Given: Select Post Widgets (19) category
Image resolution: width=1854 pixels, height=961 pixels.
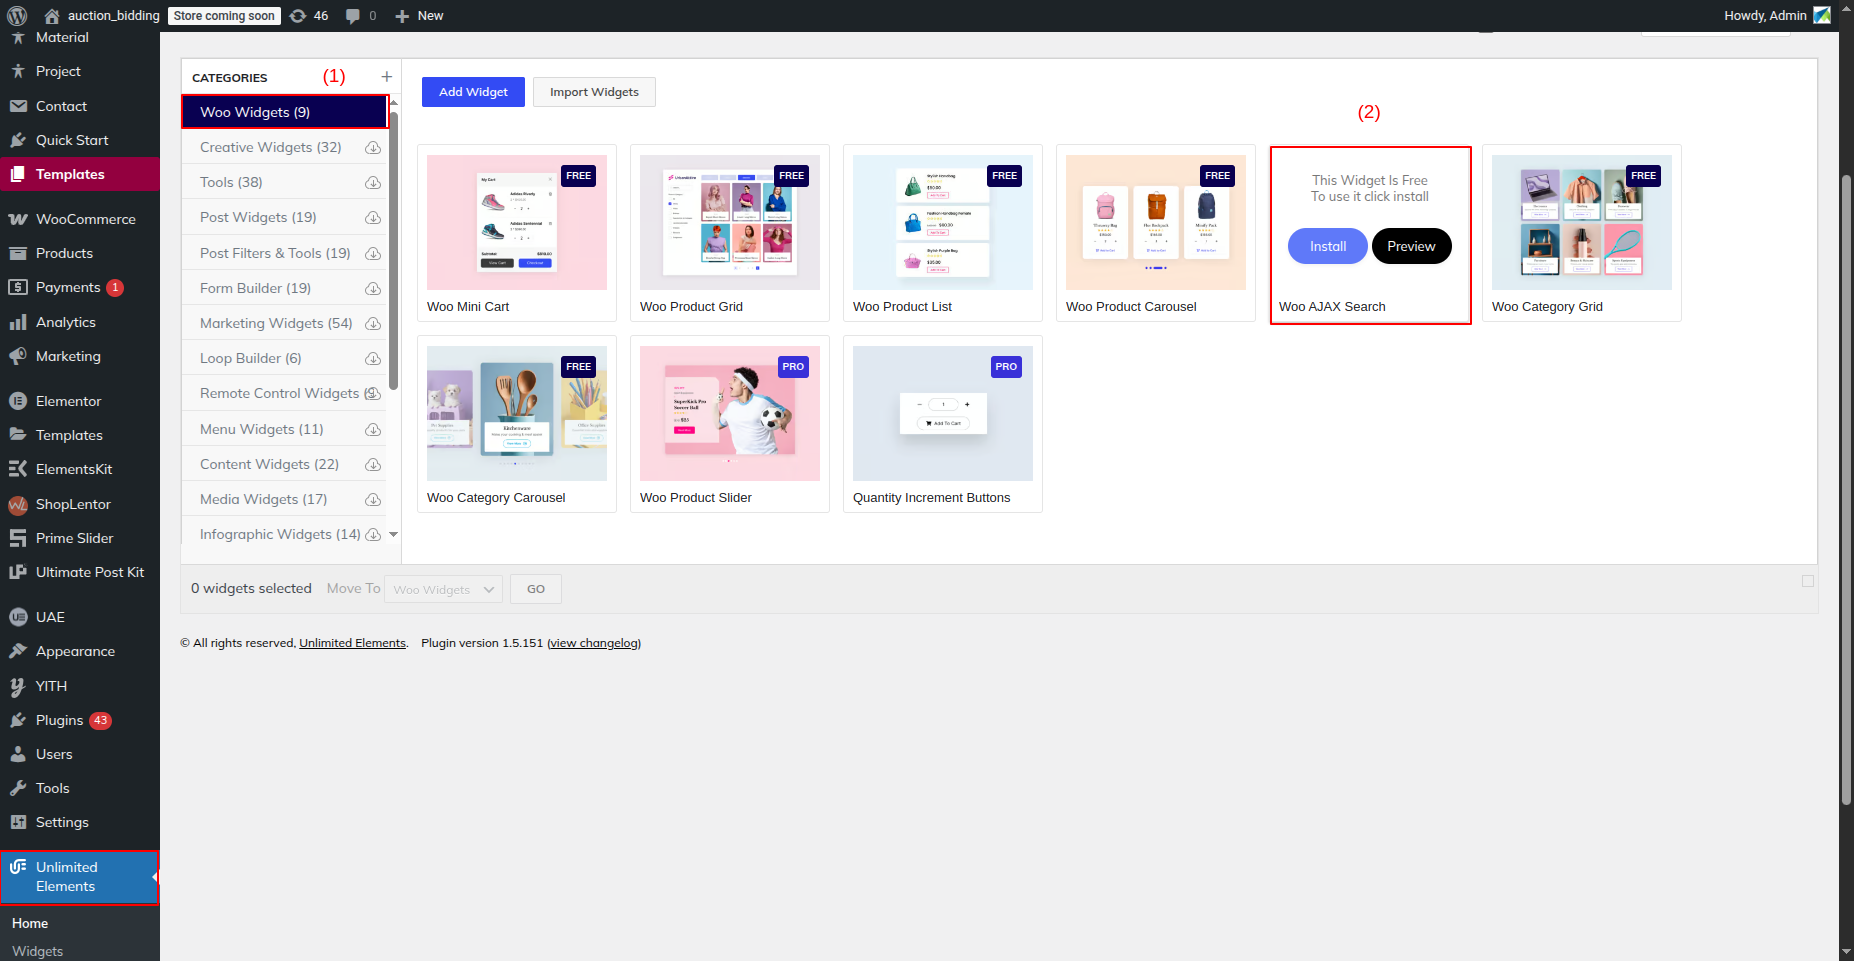Looking at the screenshot, I should (x=258, y=217).
